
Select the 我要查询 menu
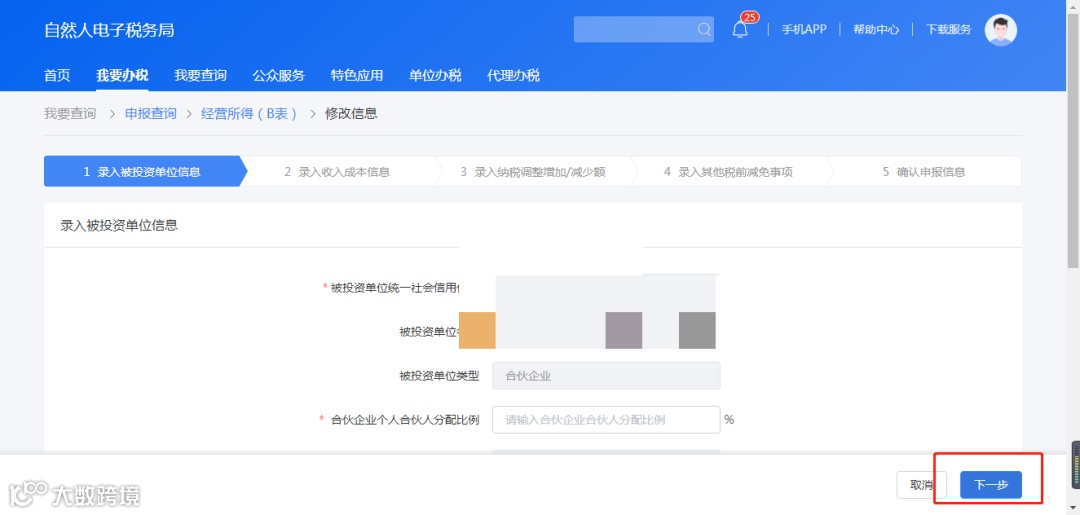tap(200, 75)
